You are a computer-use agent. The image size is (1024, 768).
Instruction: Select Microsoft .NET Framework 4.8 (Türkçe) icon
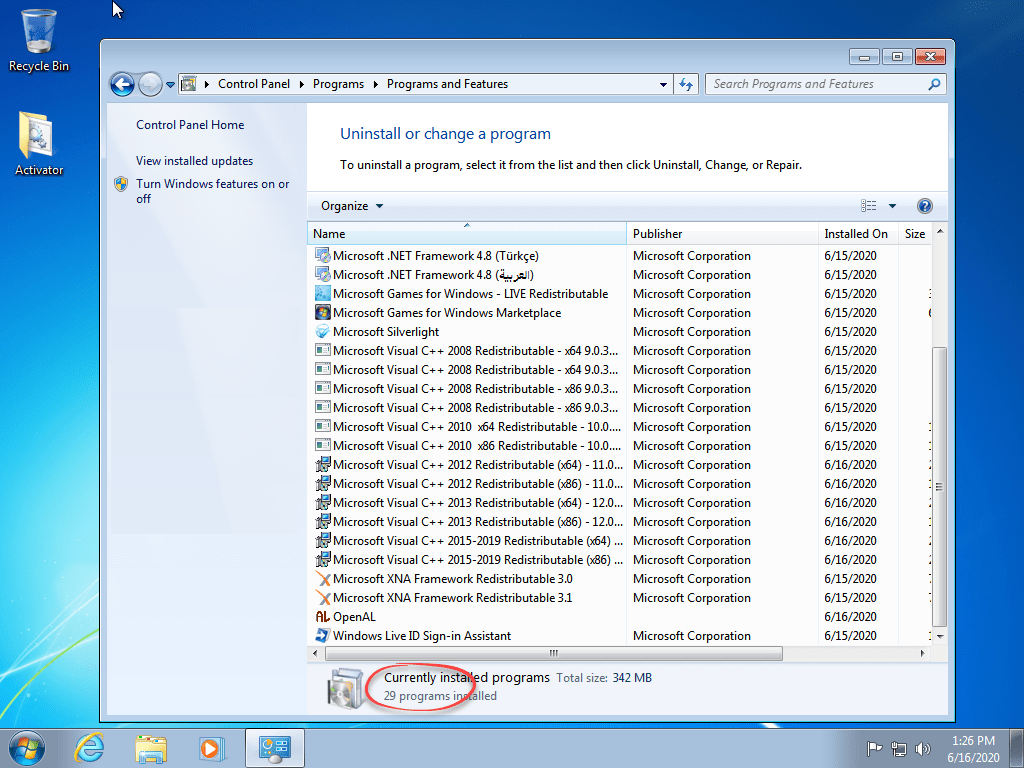[323, 255]
